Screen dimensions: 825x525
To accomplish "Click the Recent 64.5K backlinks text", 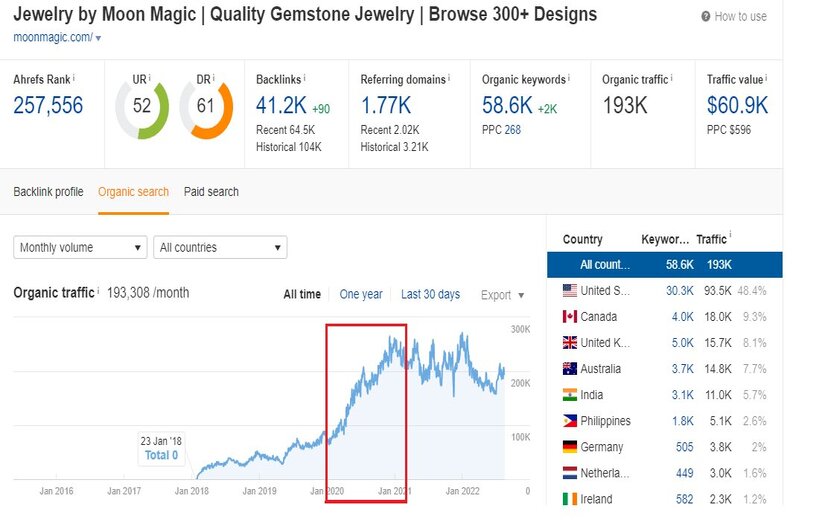I will [285, 130].
